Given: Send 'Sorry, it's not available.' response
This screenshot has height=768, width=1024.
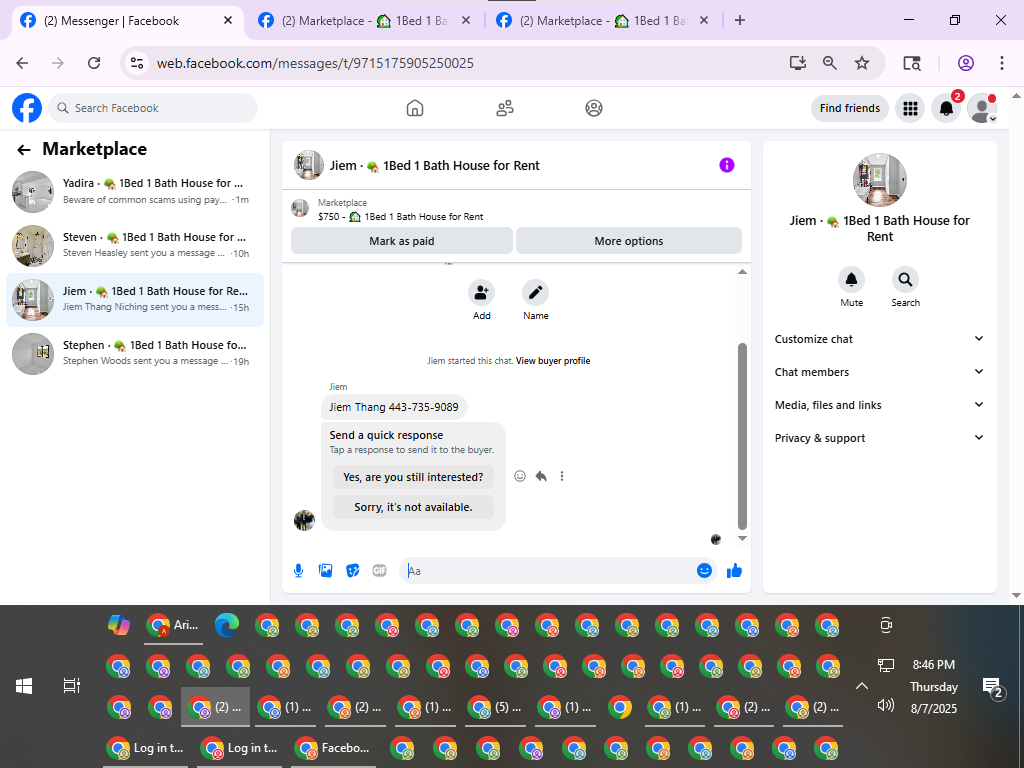Looking at the screenshot, I should (x=413, y=507).
